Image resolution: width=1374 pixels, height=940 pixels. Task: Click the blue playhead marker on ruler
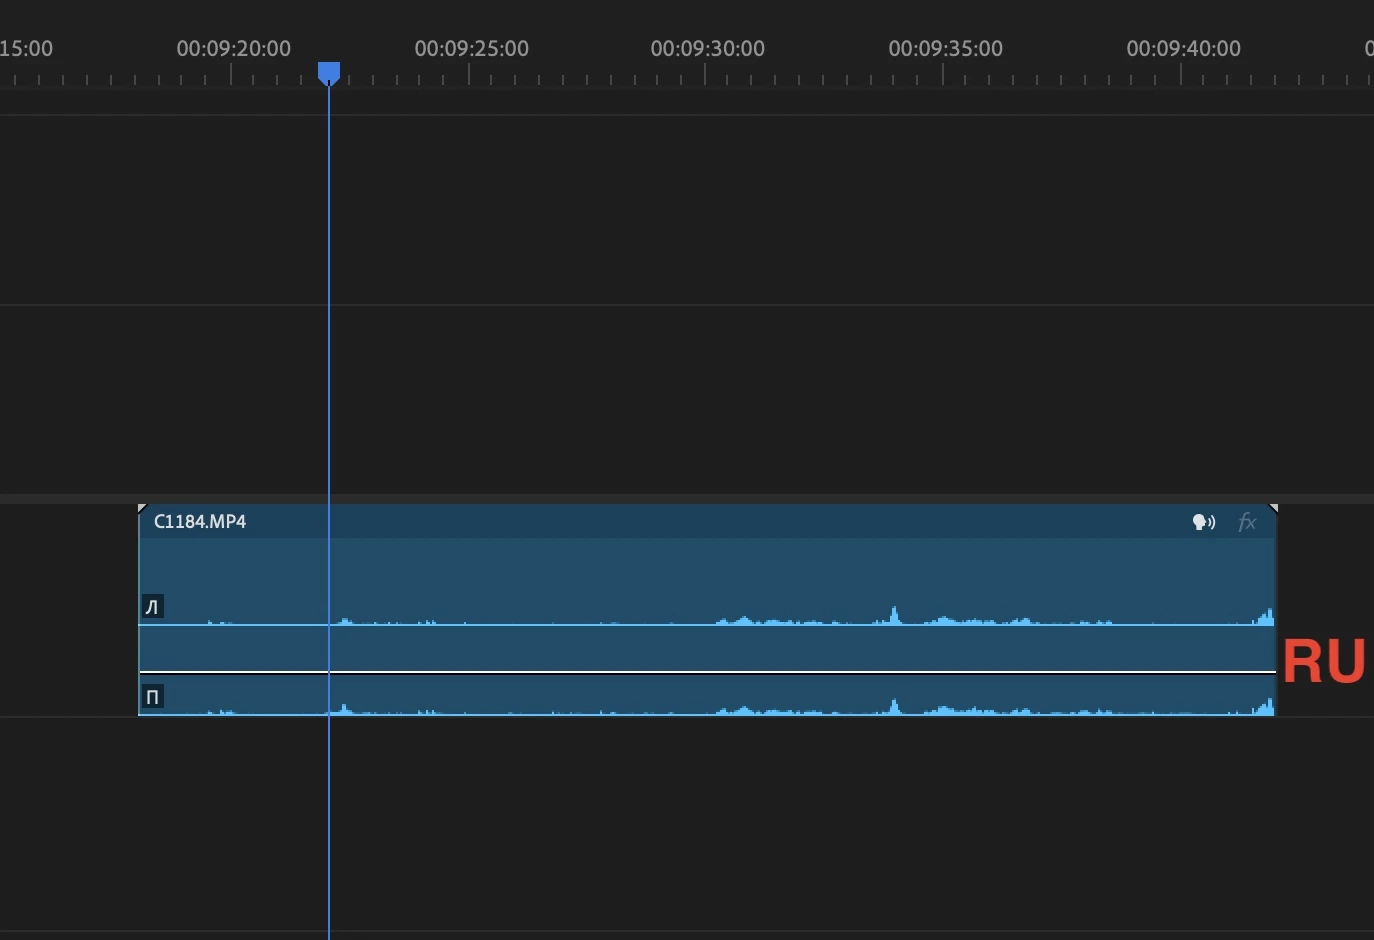(x=329, y=73)
